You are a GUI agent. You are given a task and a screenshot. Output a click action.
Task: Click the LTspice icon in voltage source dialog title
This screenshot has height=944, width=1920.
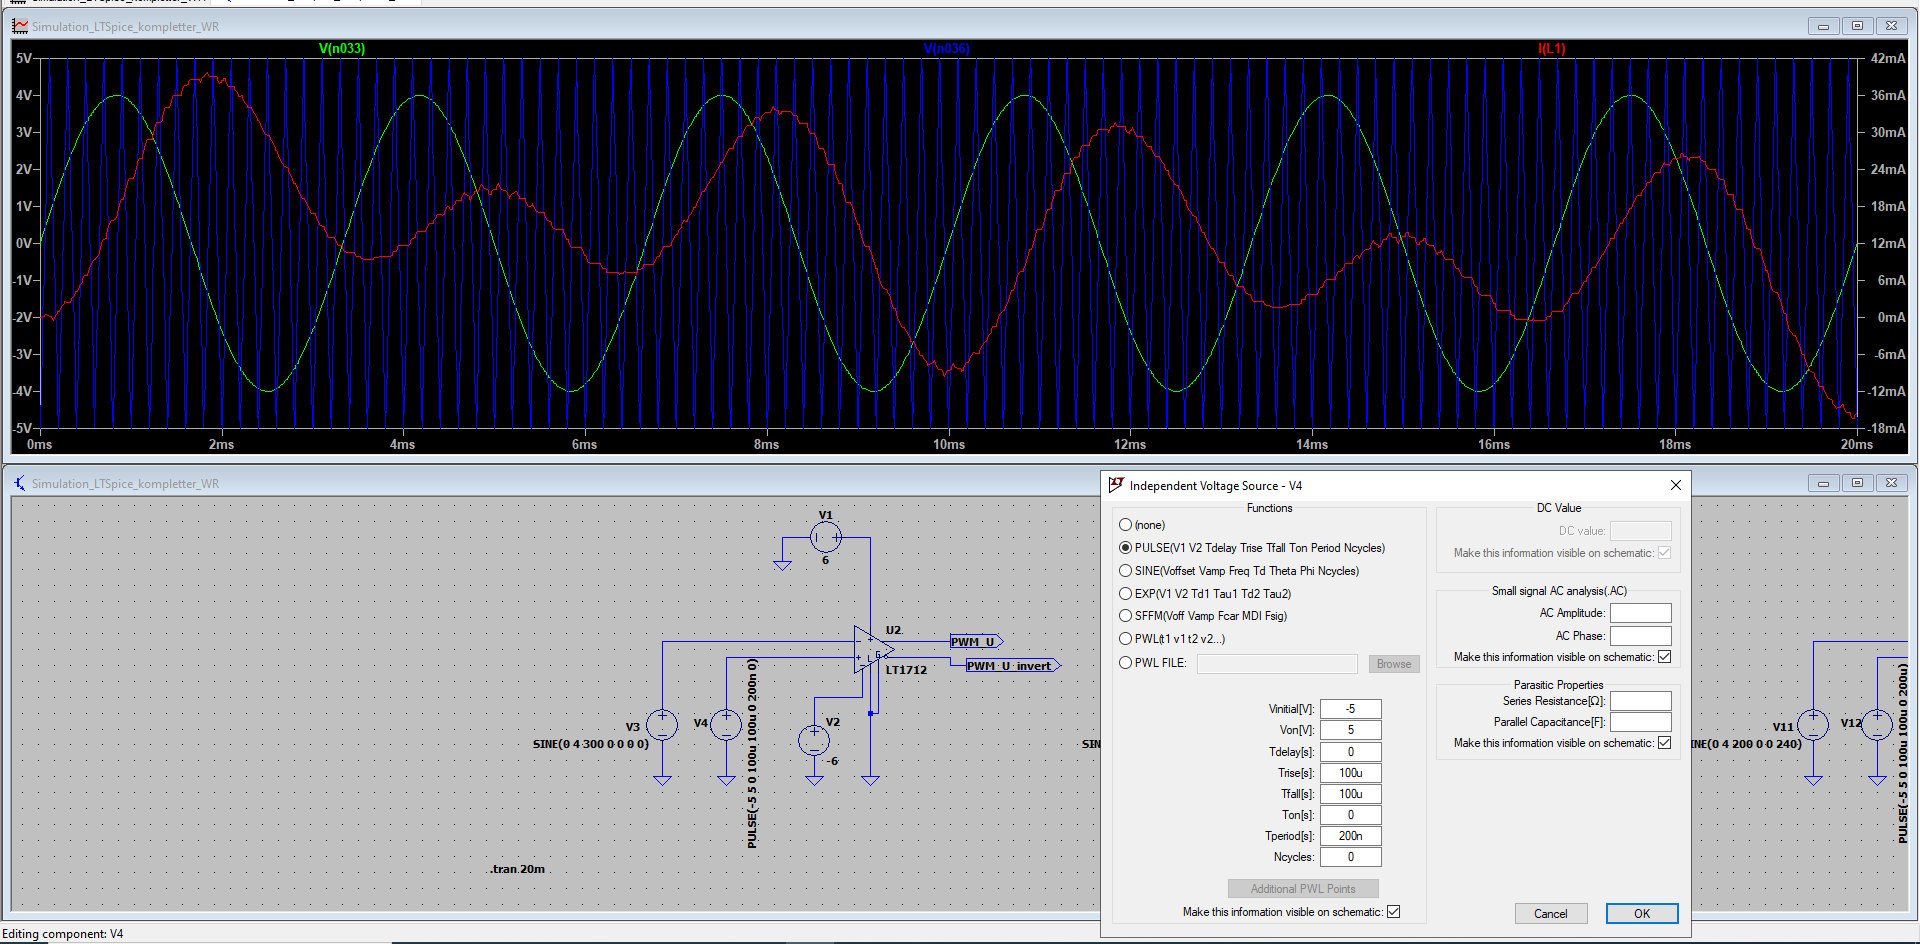point(1116,485)
